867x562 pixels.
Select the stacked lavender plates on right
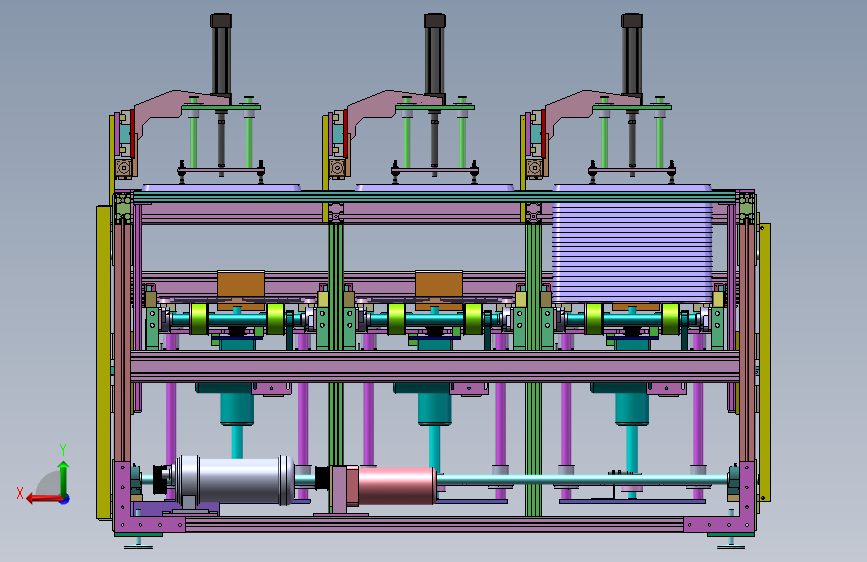coord(632,243)
